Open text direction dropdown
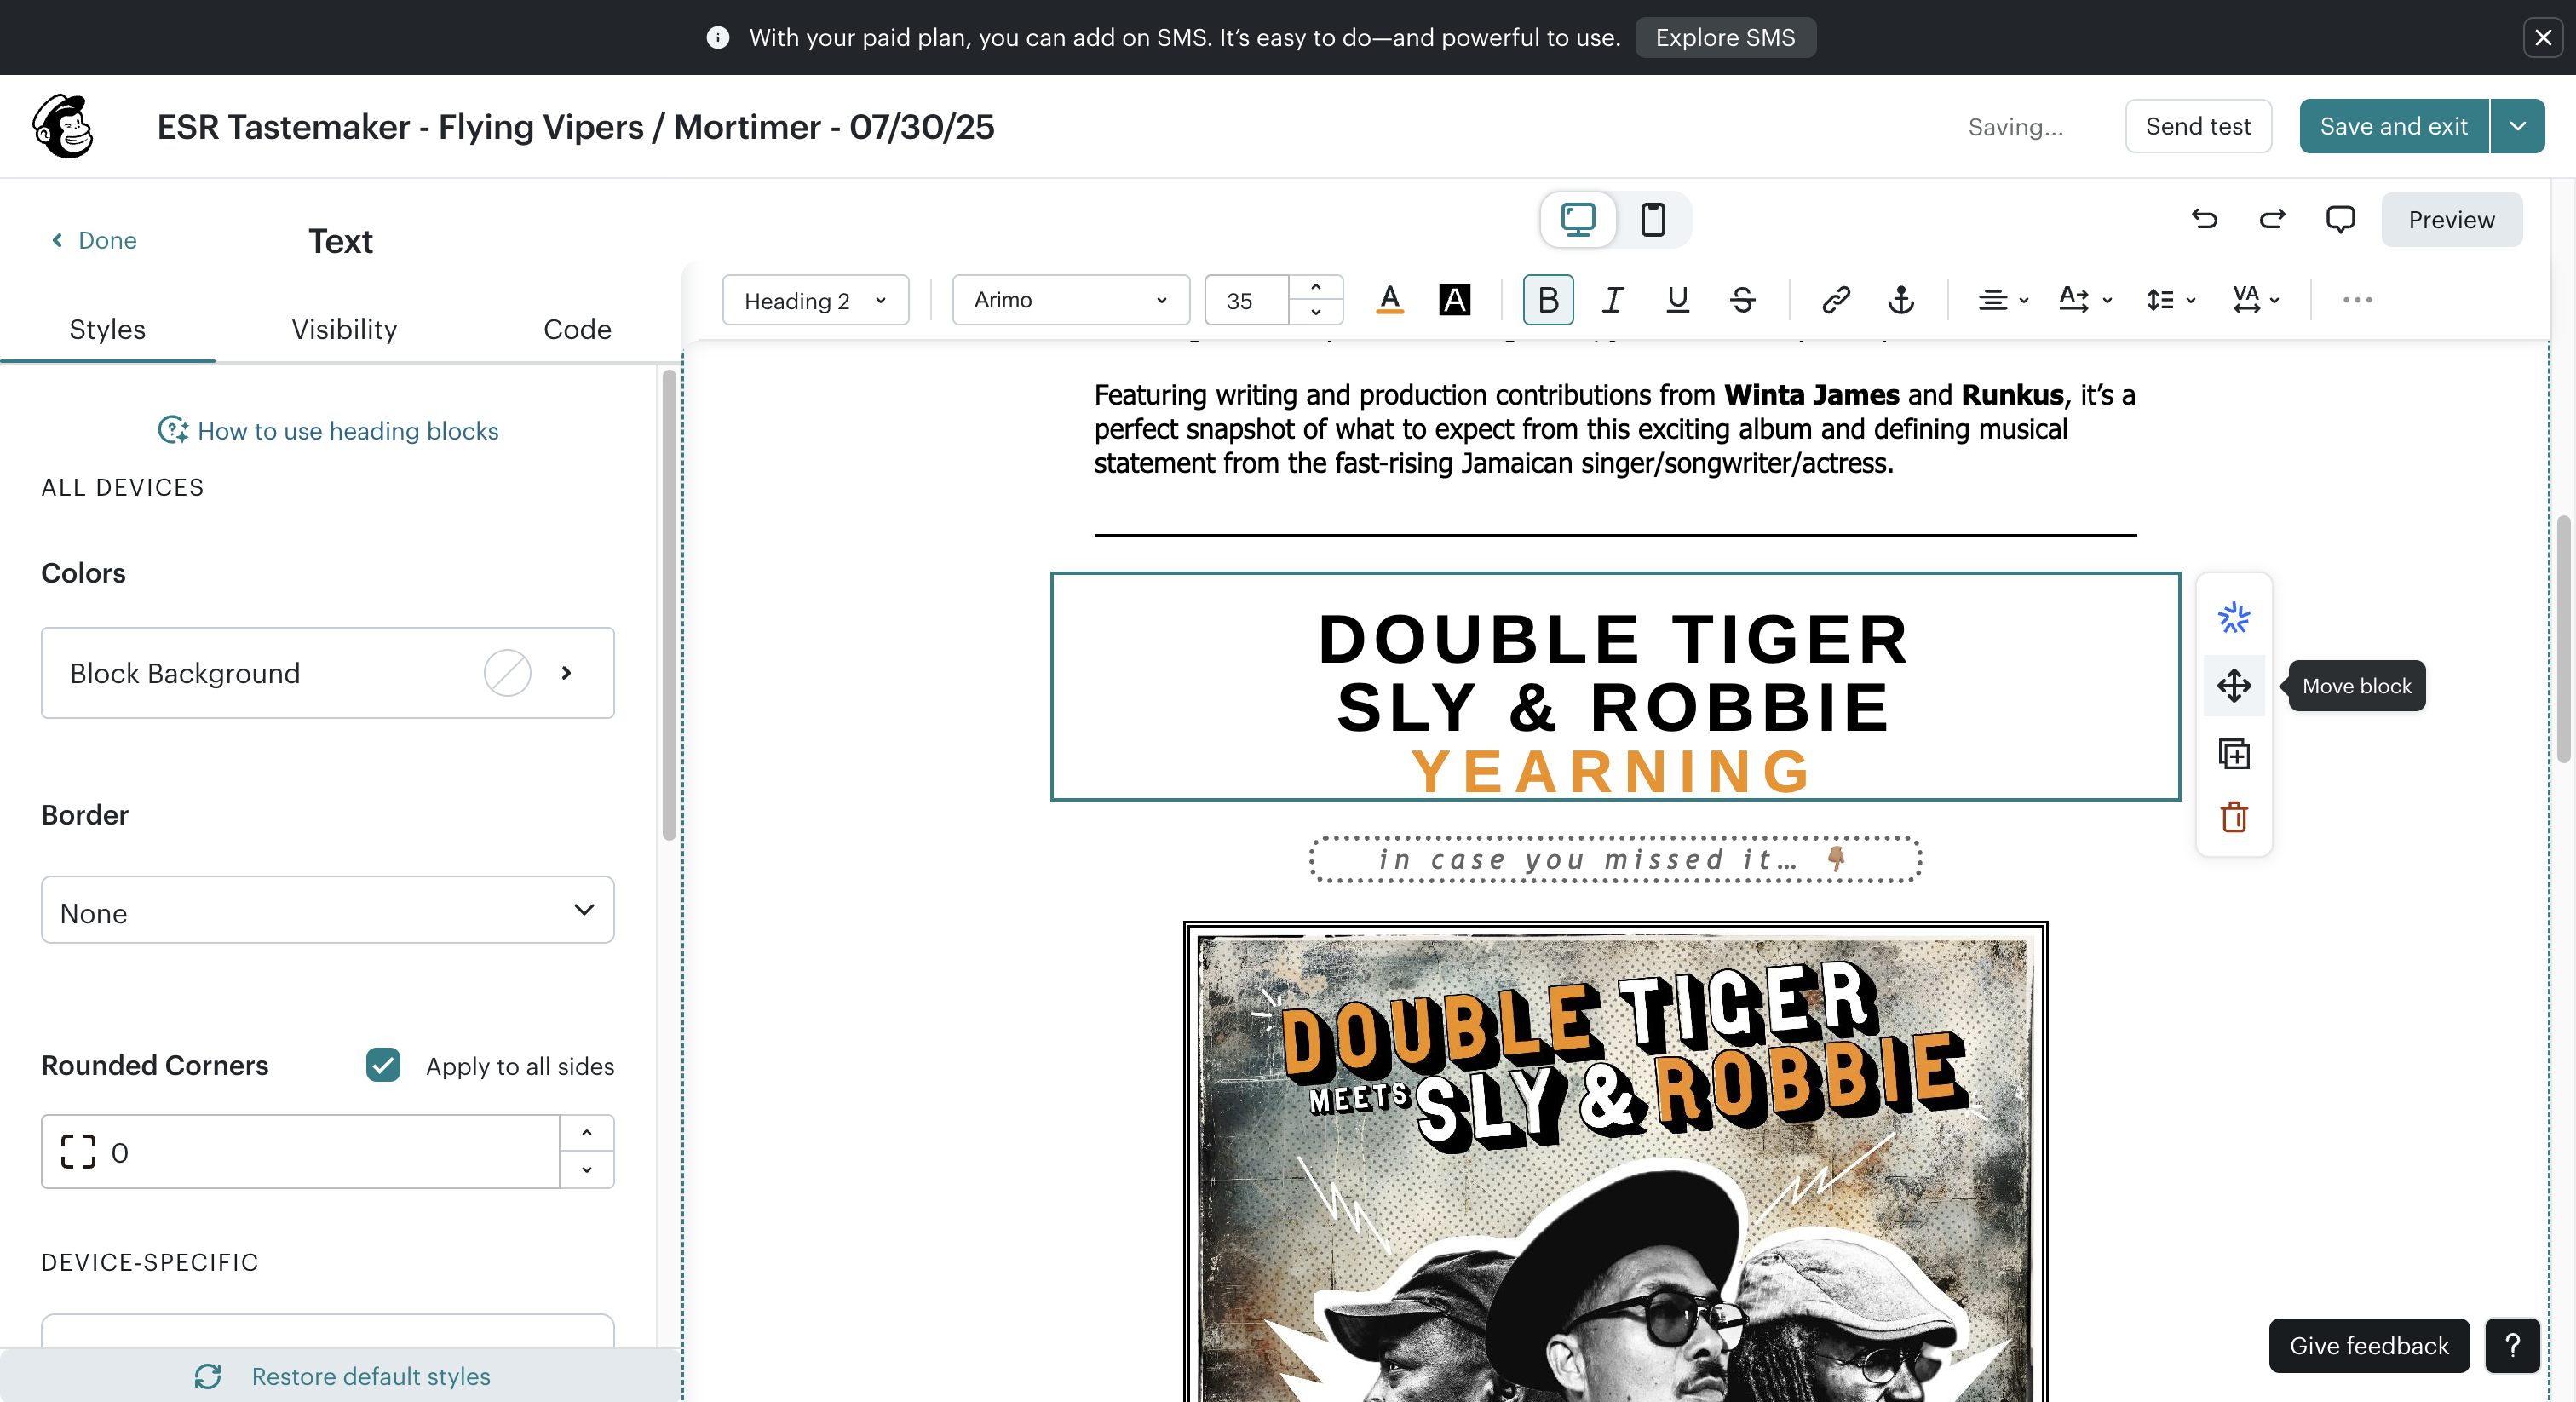The image size is (2576, 1402). pos(2086,300)
